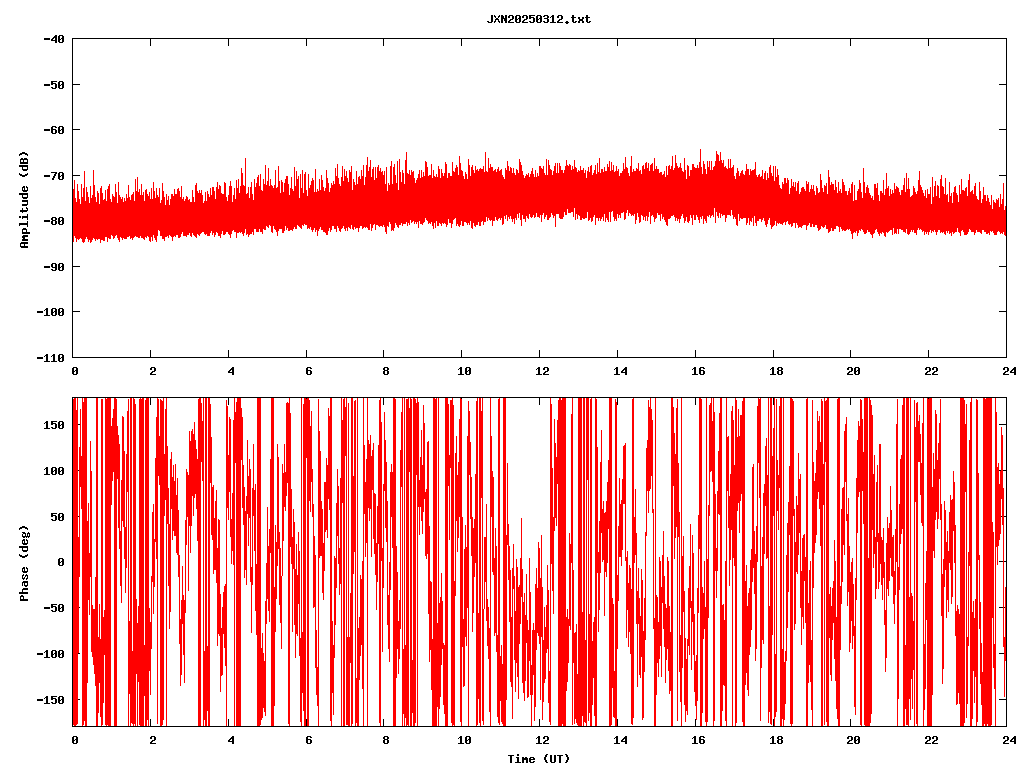Click hour 8 tick under Phase plot
1024x768 pixels.
pos(386,741)
